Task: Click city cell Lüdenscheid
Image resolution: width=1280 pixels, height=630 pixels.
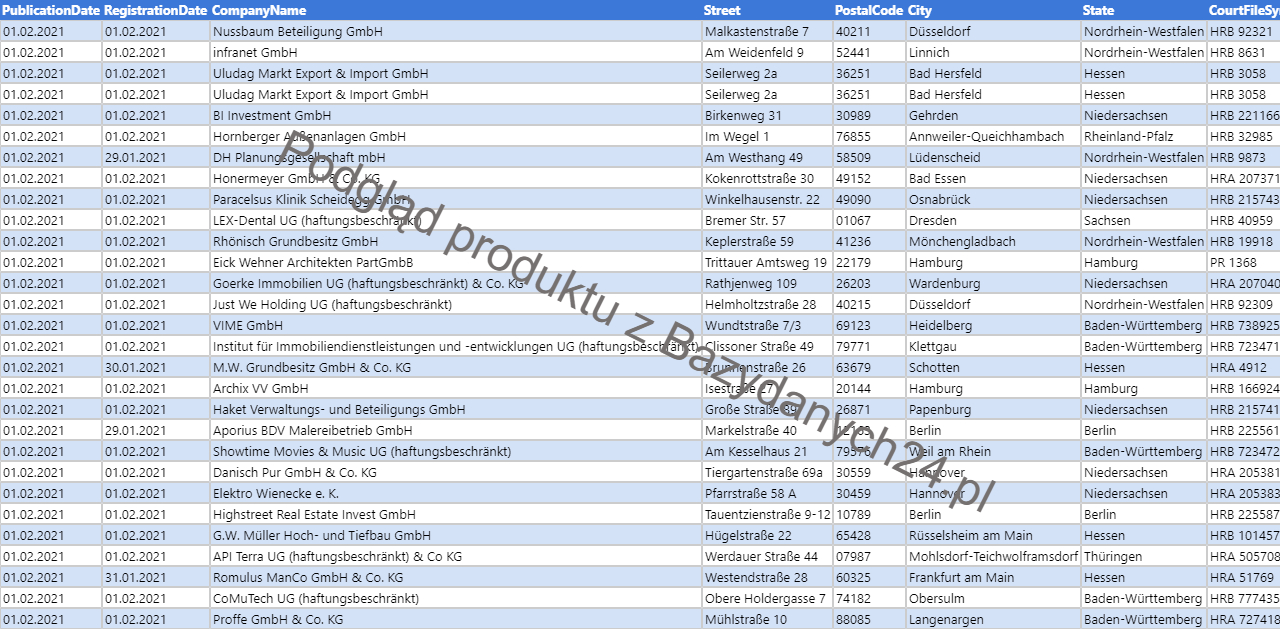Action: click(993, 157)
